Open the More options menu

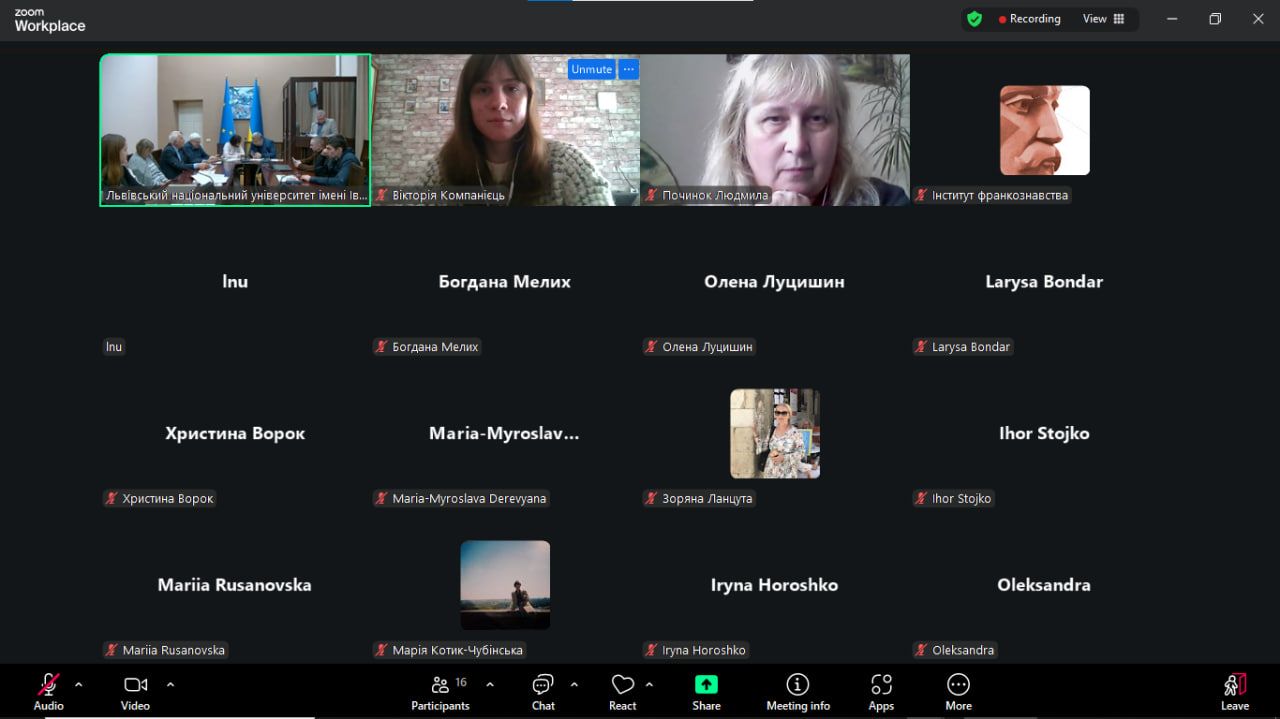click(x=958, y=691)
